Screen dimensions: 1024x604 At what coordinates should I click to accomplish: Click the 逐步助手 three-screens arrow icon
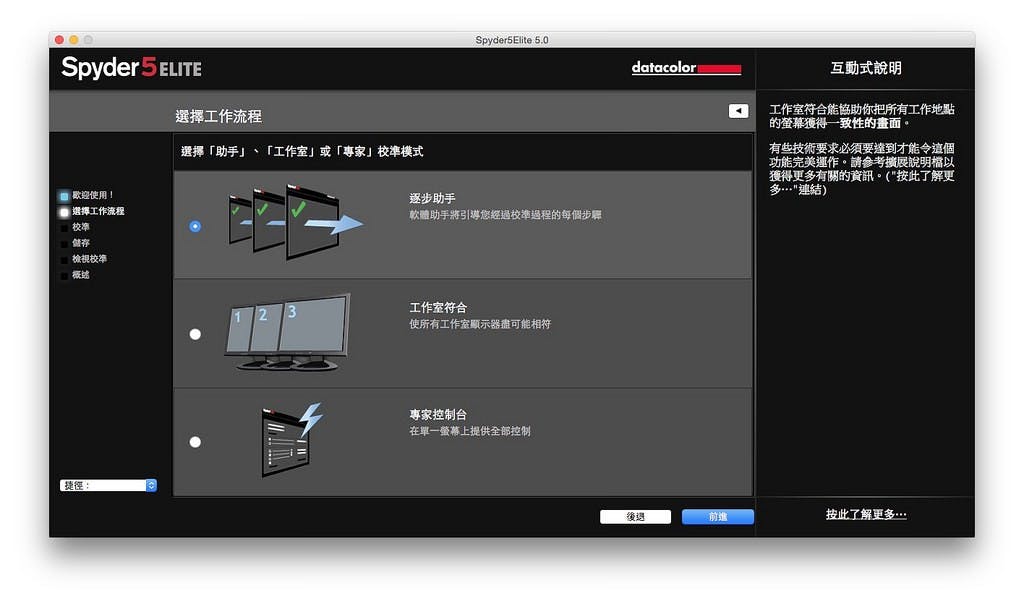pos(295,222)
